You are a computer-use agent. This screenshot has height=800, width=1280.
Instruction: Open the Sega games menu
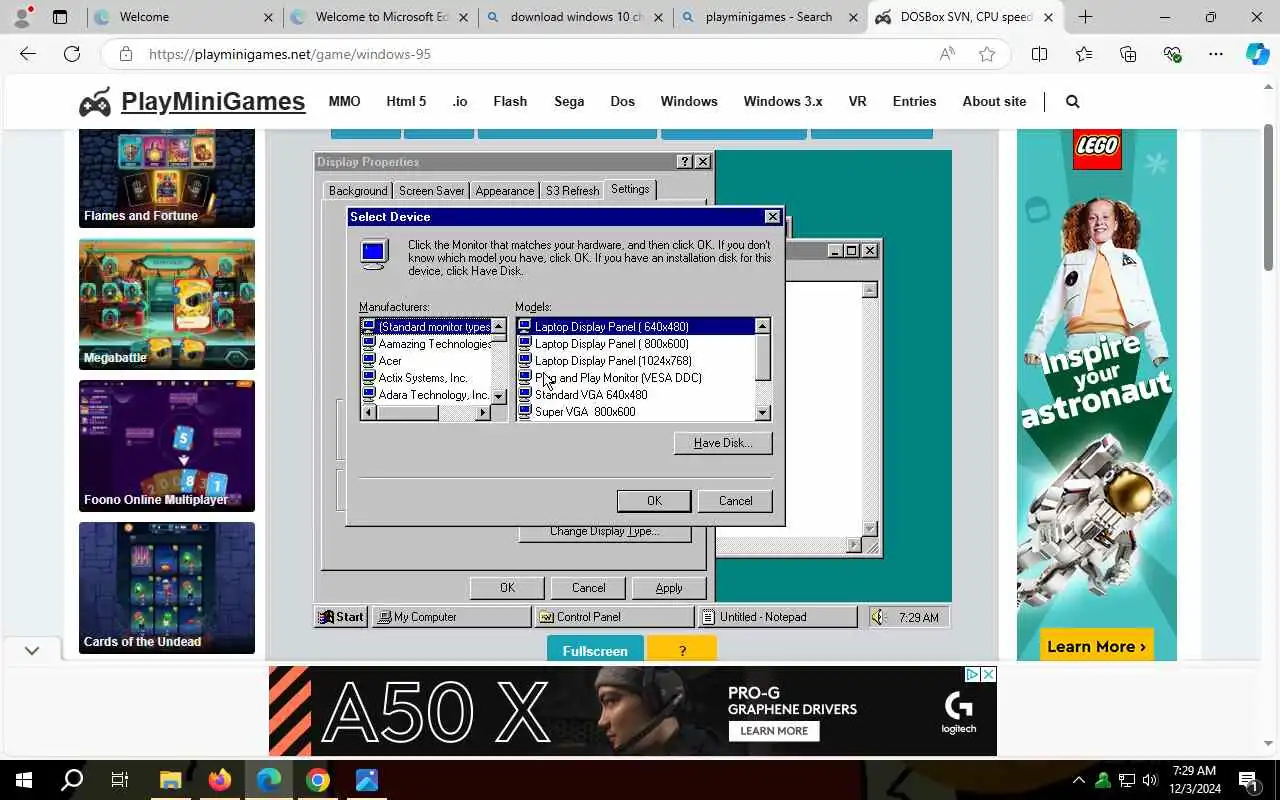tap(569, 101)
